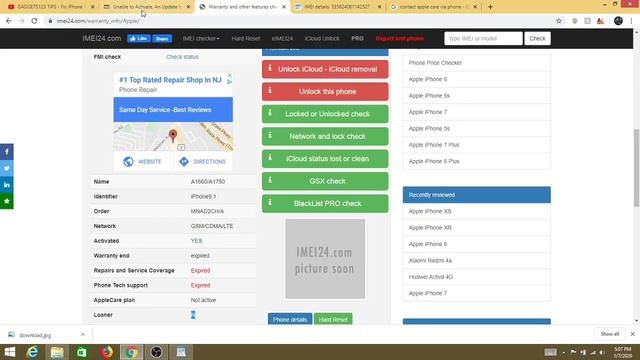Screen dimensions: 640x360
Task: Open the download.jpg file
Action: tap(35, 335)
